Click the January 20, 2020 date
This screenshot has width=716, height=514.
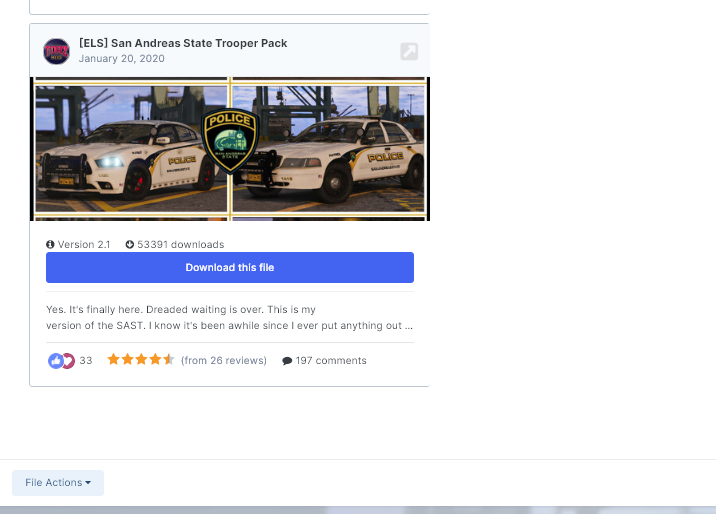tap(121, 58)
